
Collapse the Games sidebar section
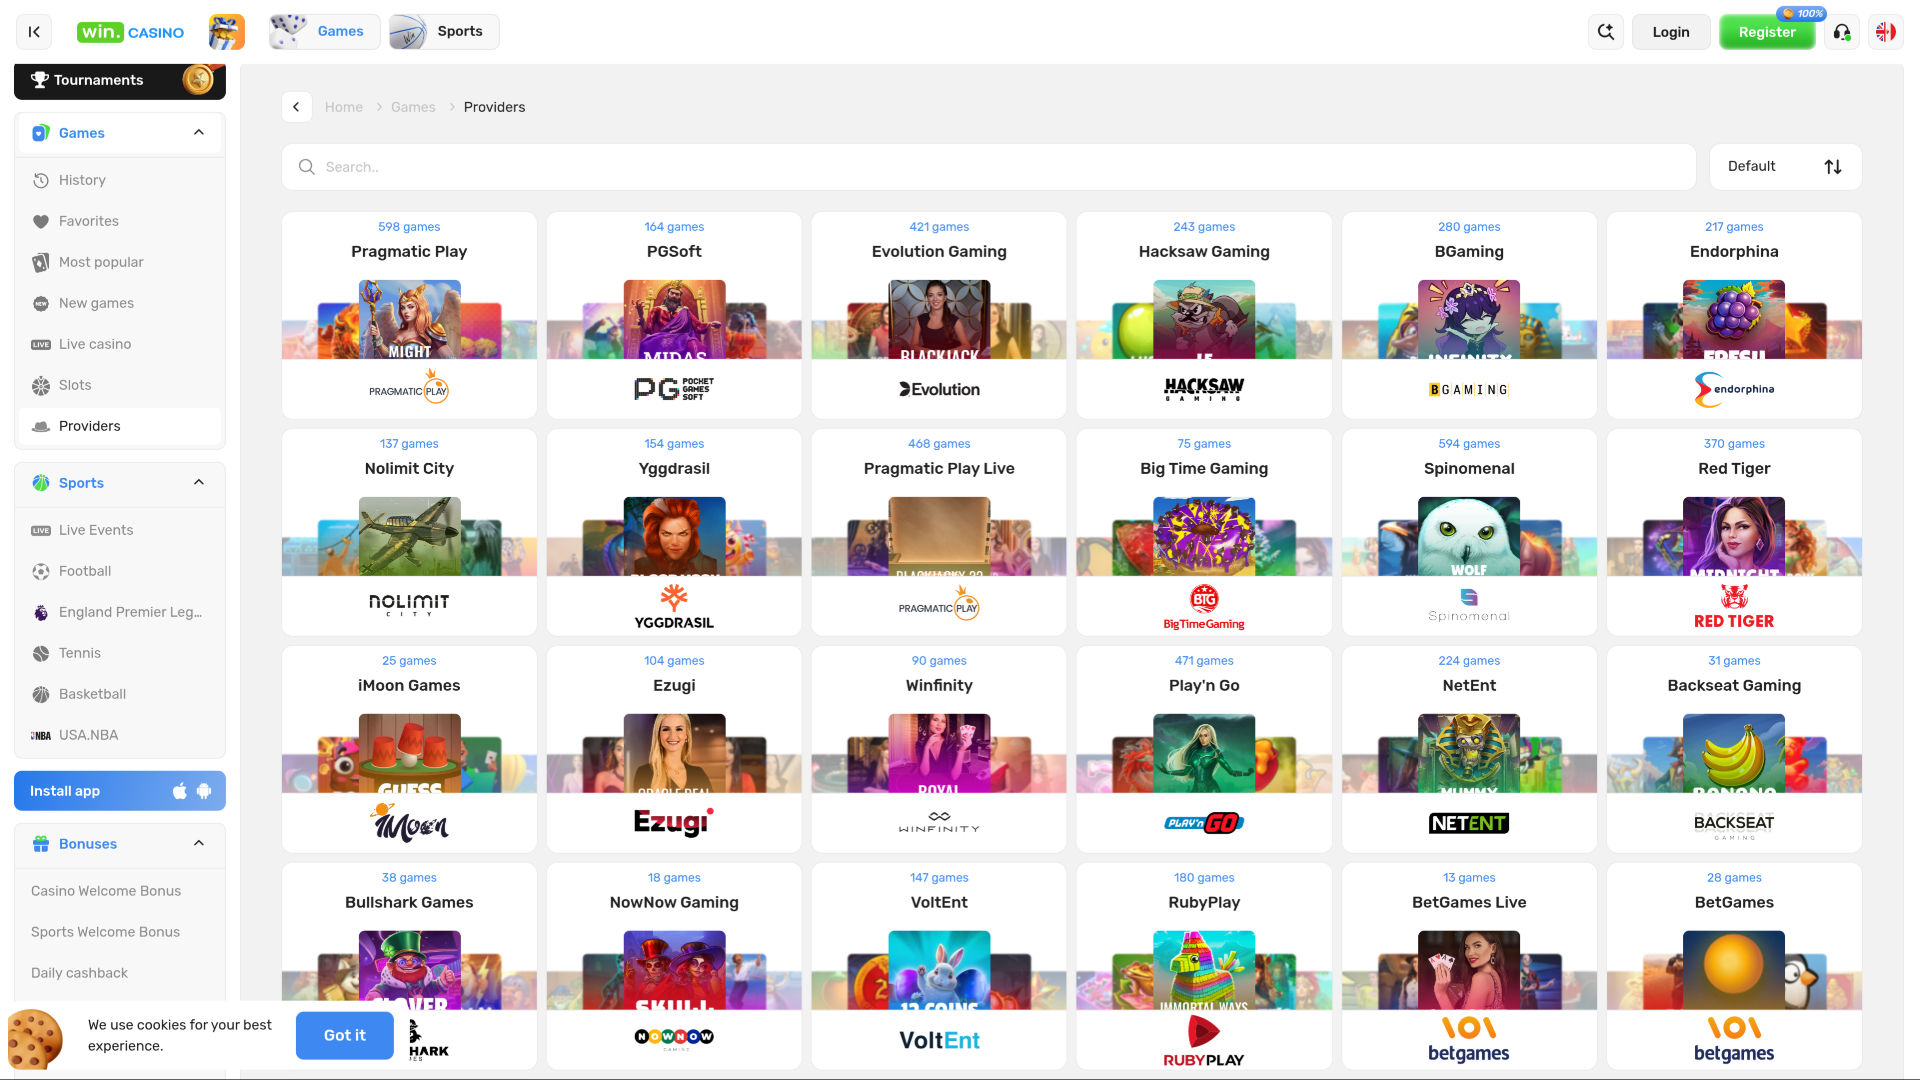(199, 133)
